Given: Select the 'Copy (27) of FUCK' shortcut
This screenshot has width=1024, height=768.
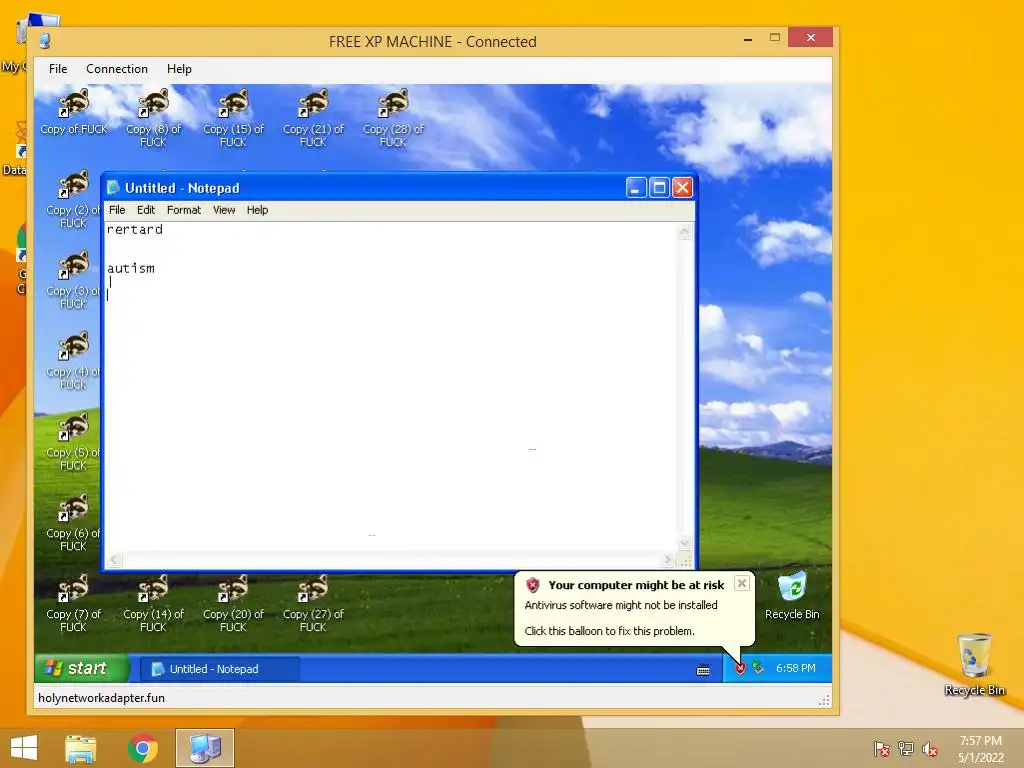Looking at the screenshot, I should click(313, 603).
